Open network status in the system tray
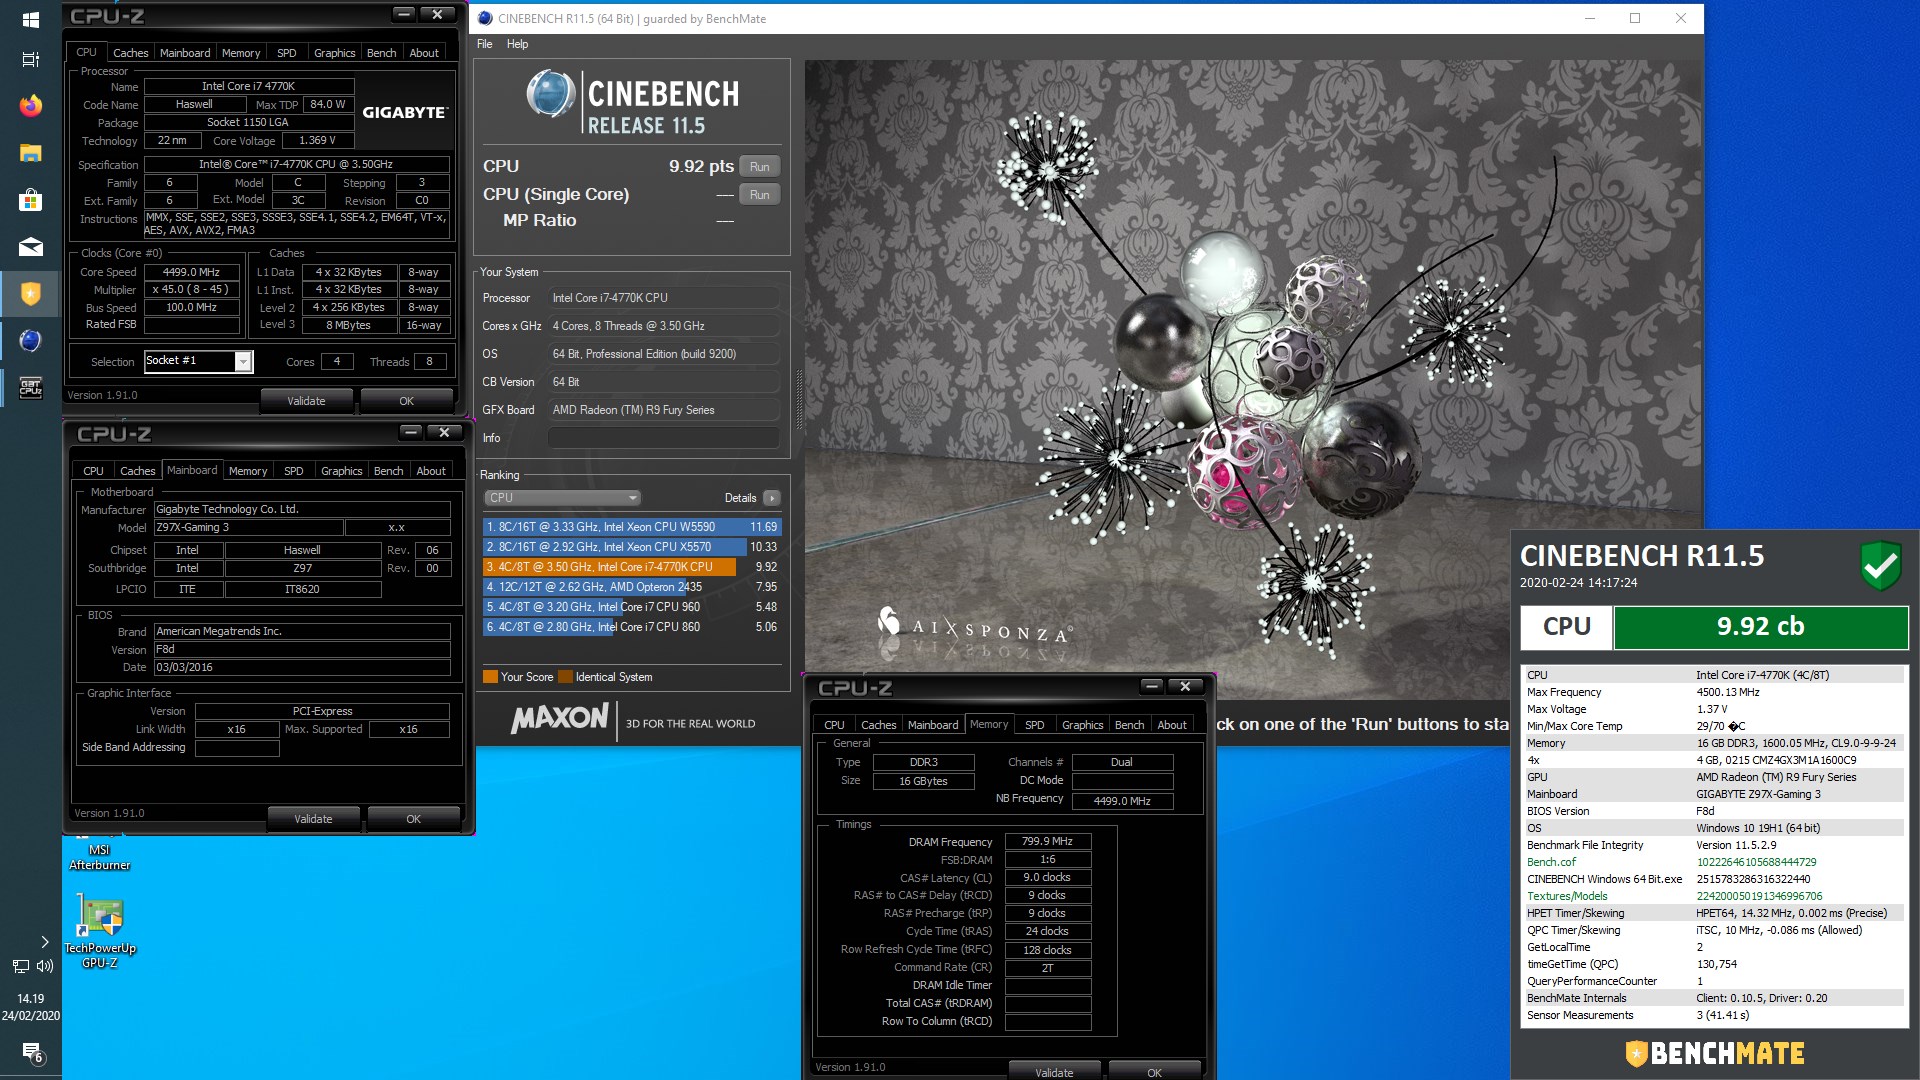The width and height of the screenshot is (1920, 1080). 20,966
